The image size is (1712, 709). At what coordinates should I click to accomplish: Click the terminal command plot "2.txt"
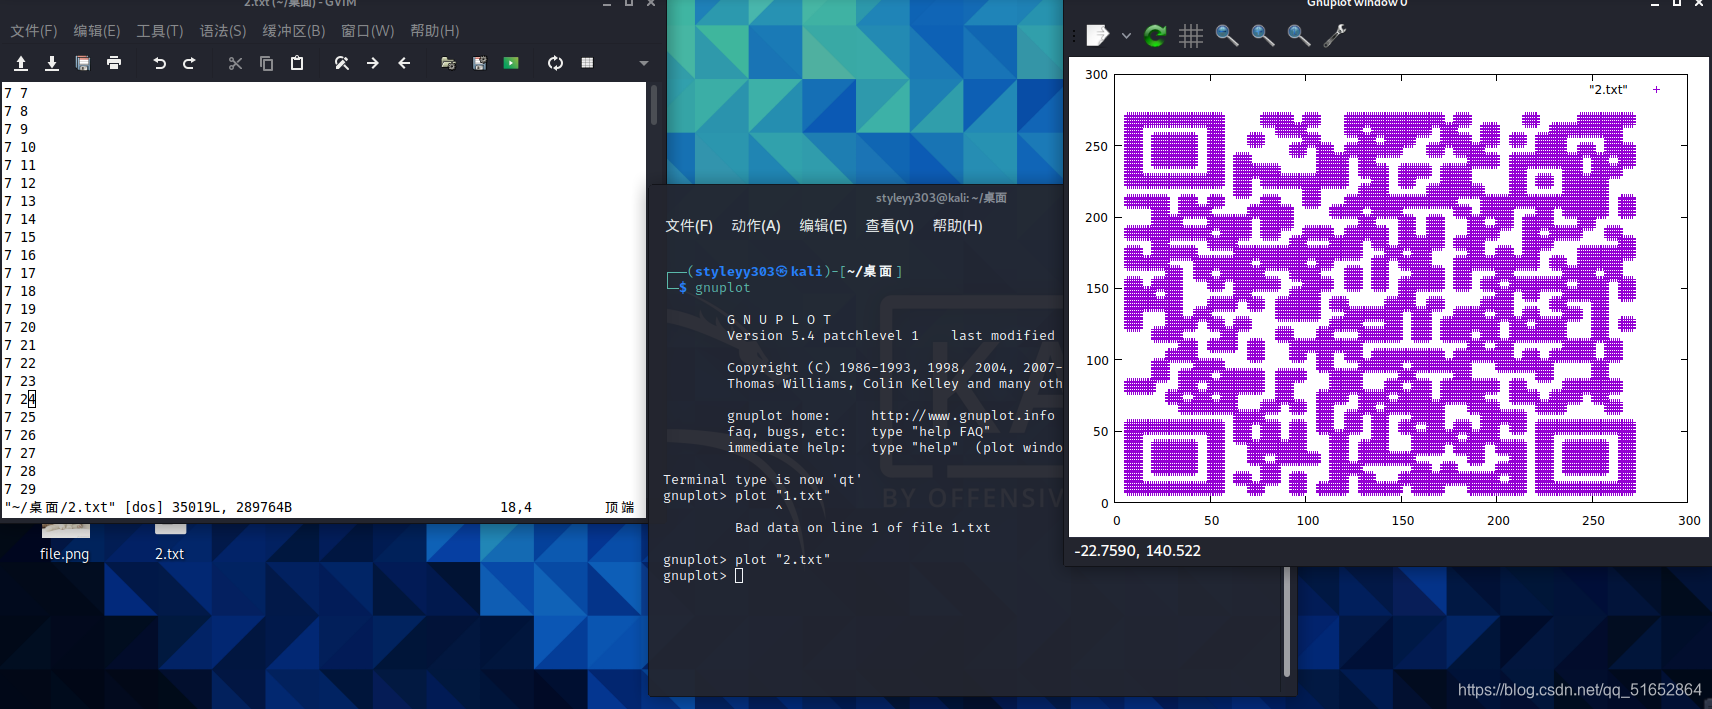tap(783, 560)
